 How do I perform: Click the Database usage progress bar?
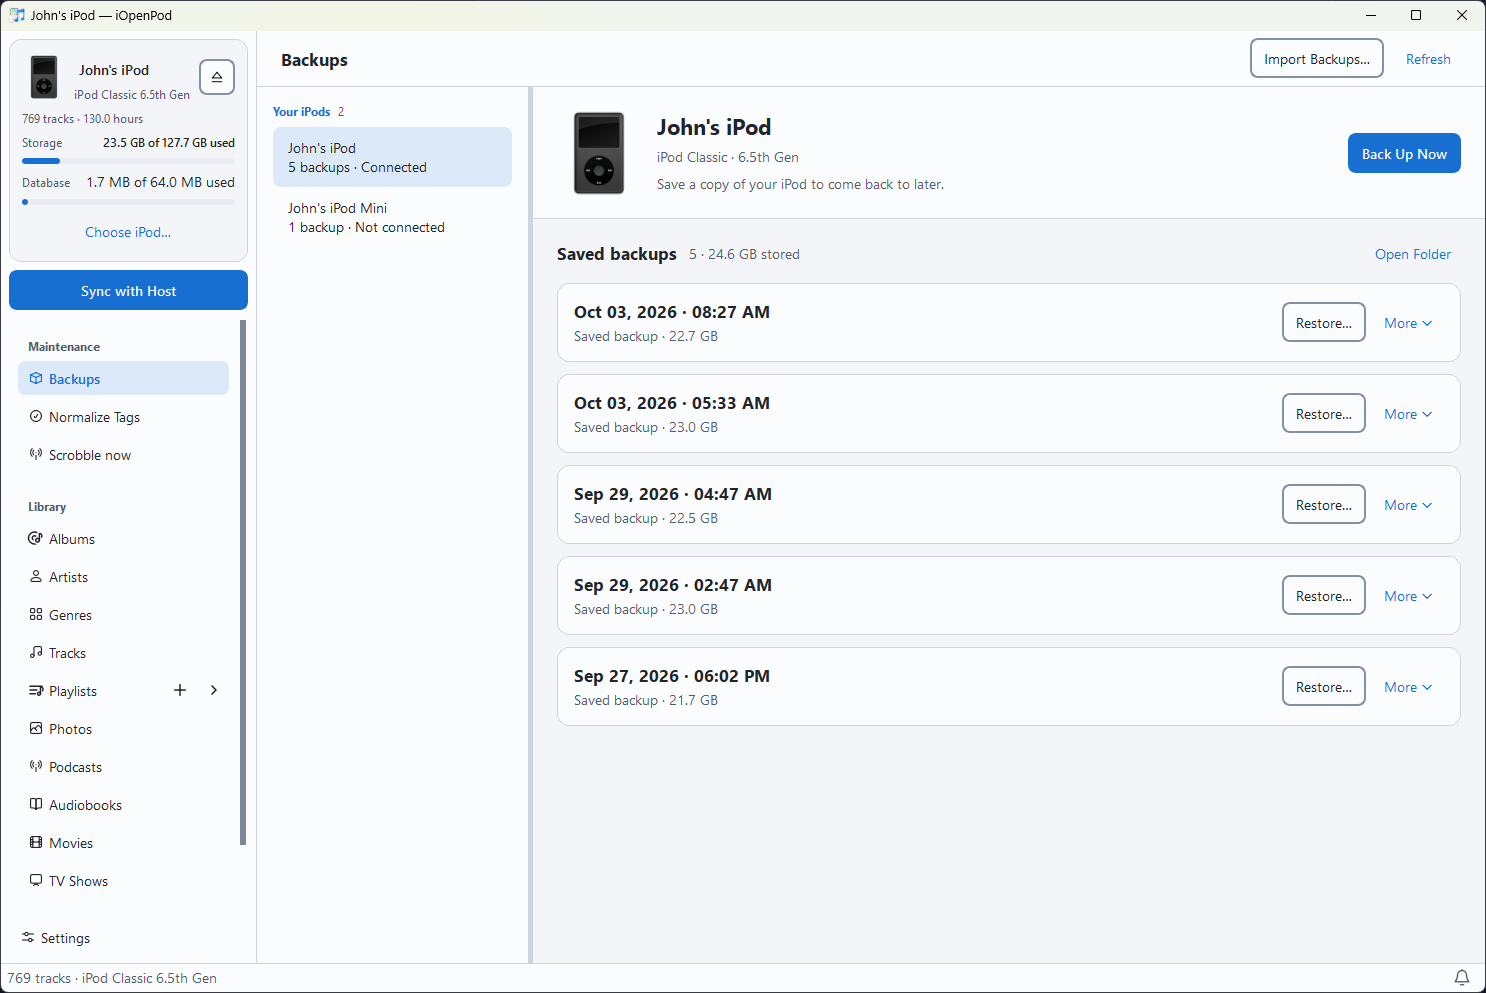point(128,202)
